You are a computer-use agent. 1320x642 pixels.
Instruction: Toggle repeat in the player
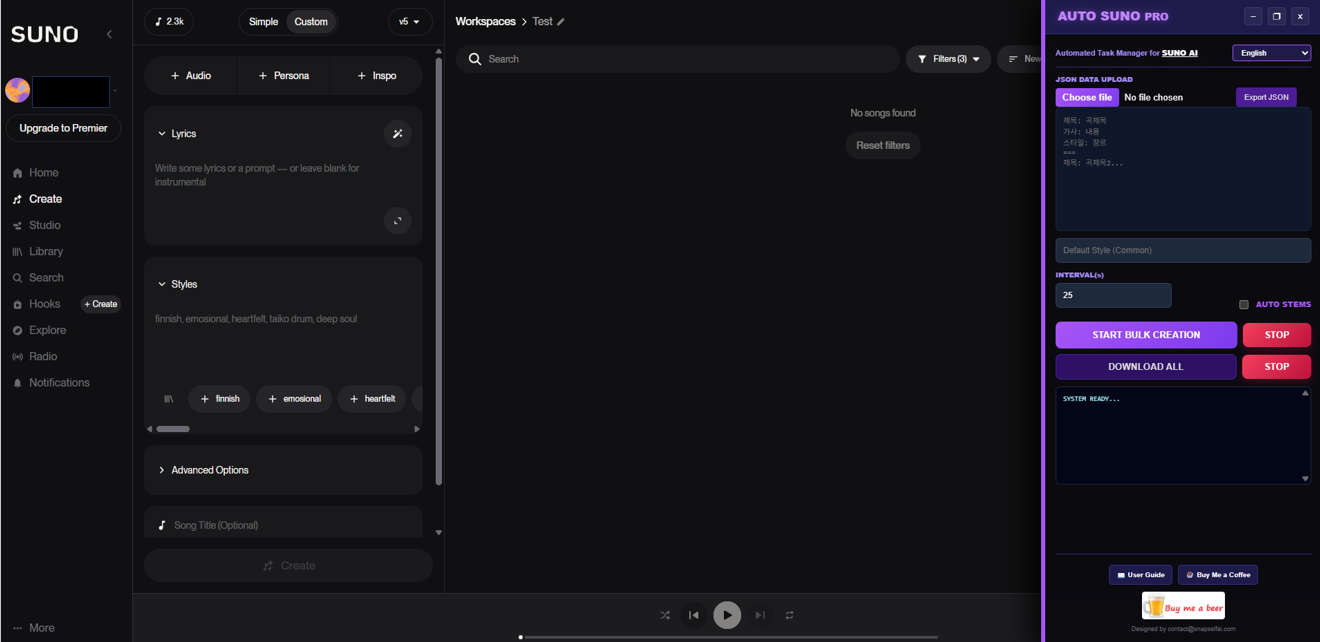[x=789, y=616]
